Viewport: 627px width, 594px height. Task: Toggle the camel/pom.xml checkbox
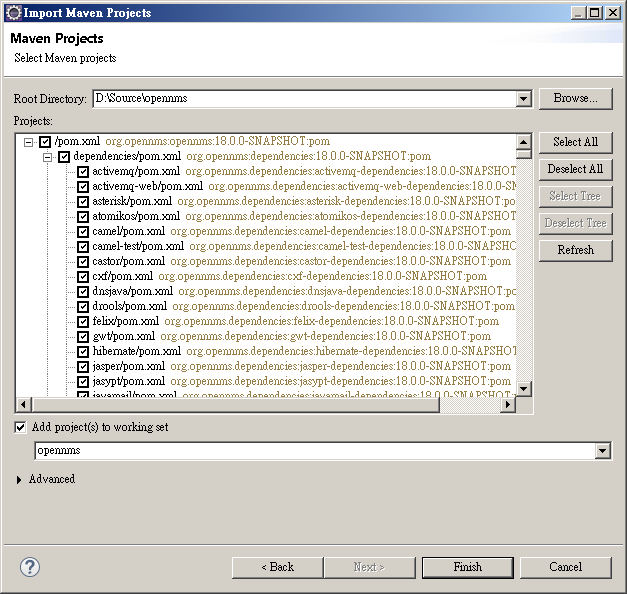pyautogui.click(x=83, y=232)
